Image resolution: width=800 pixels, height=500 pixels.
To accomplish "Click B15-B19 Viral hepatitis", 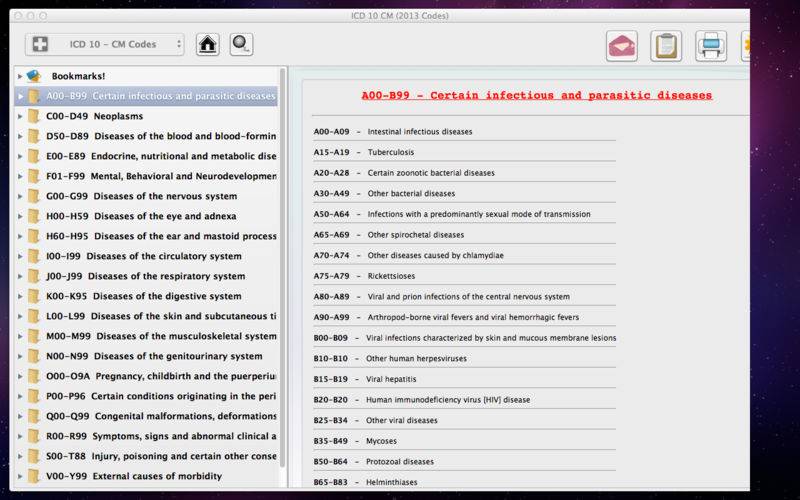I will (365, 379).
